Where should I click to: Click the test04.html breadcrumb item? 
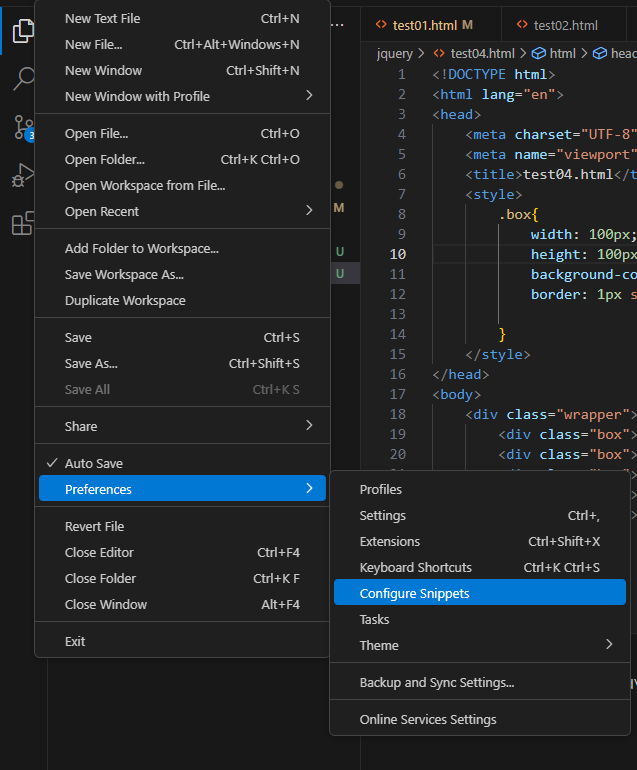tap(482, 54)
